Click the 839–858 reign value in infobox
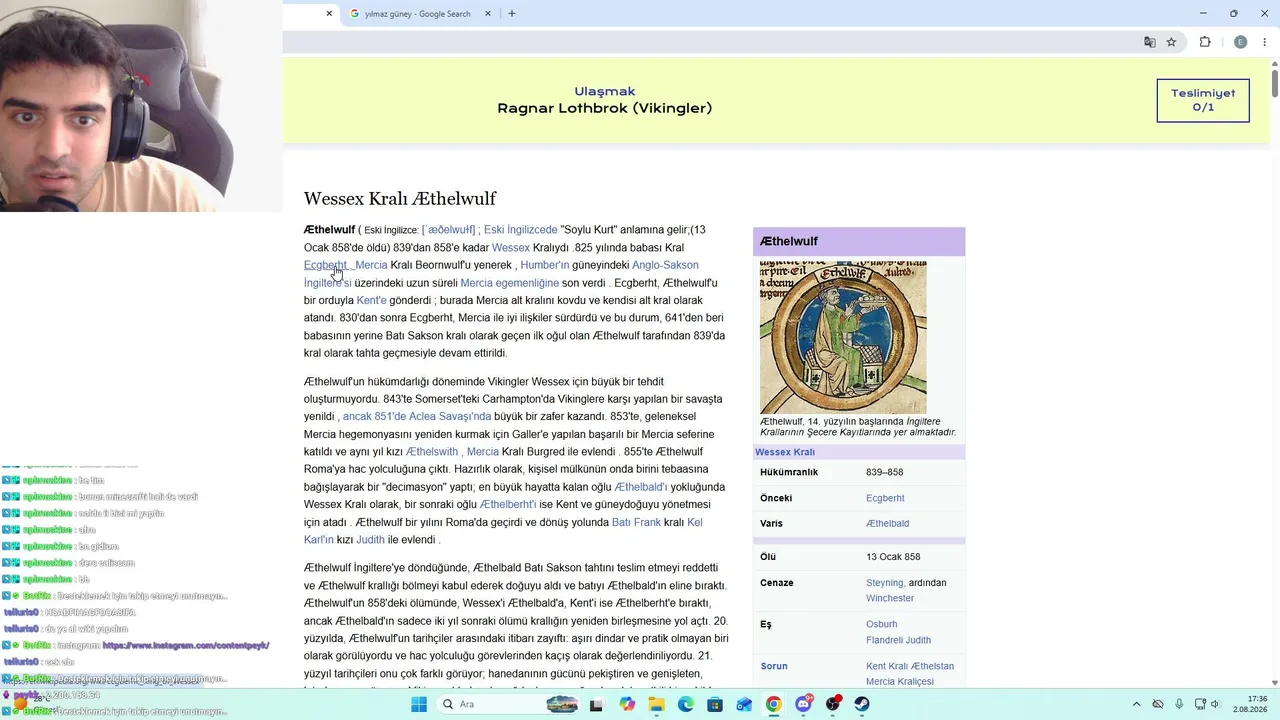1280x720 pixels. (885, 472)
